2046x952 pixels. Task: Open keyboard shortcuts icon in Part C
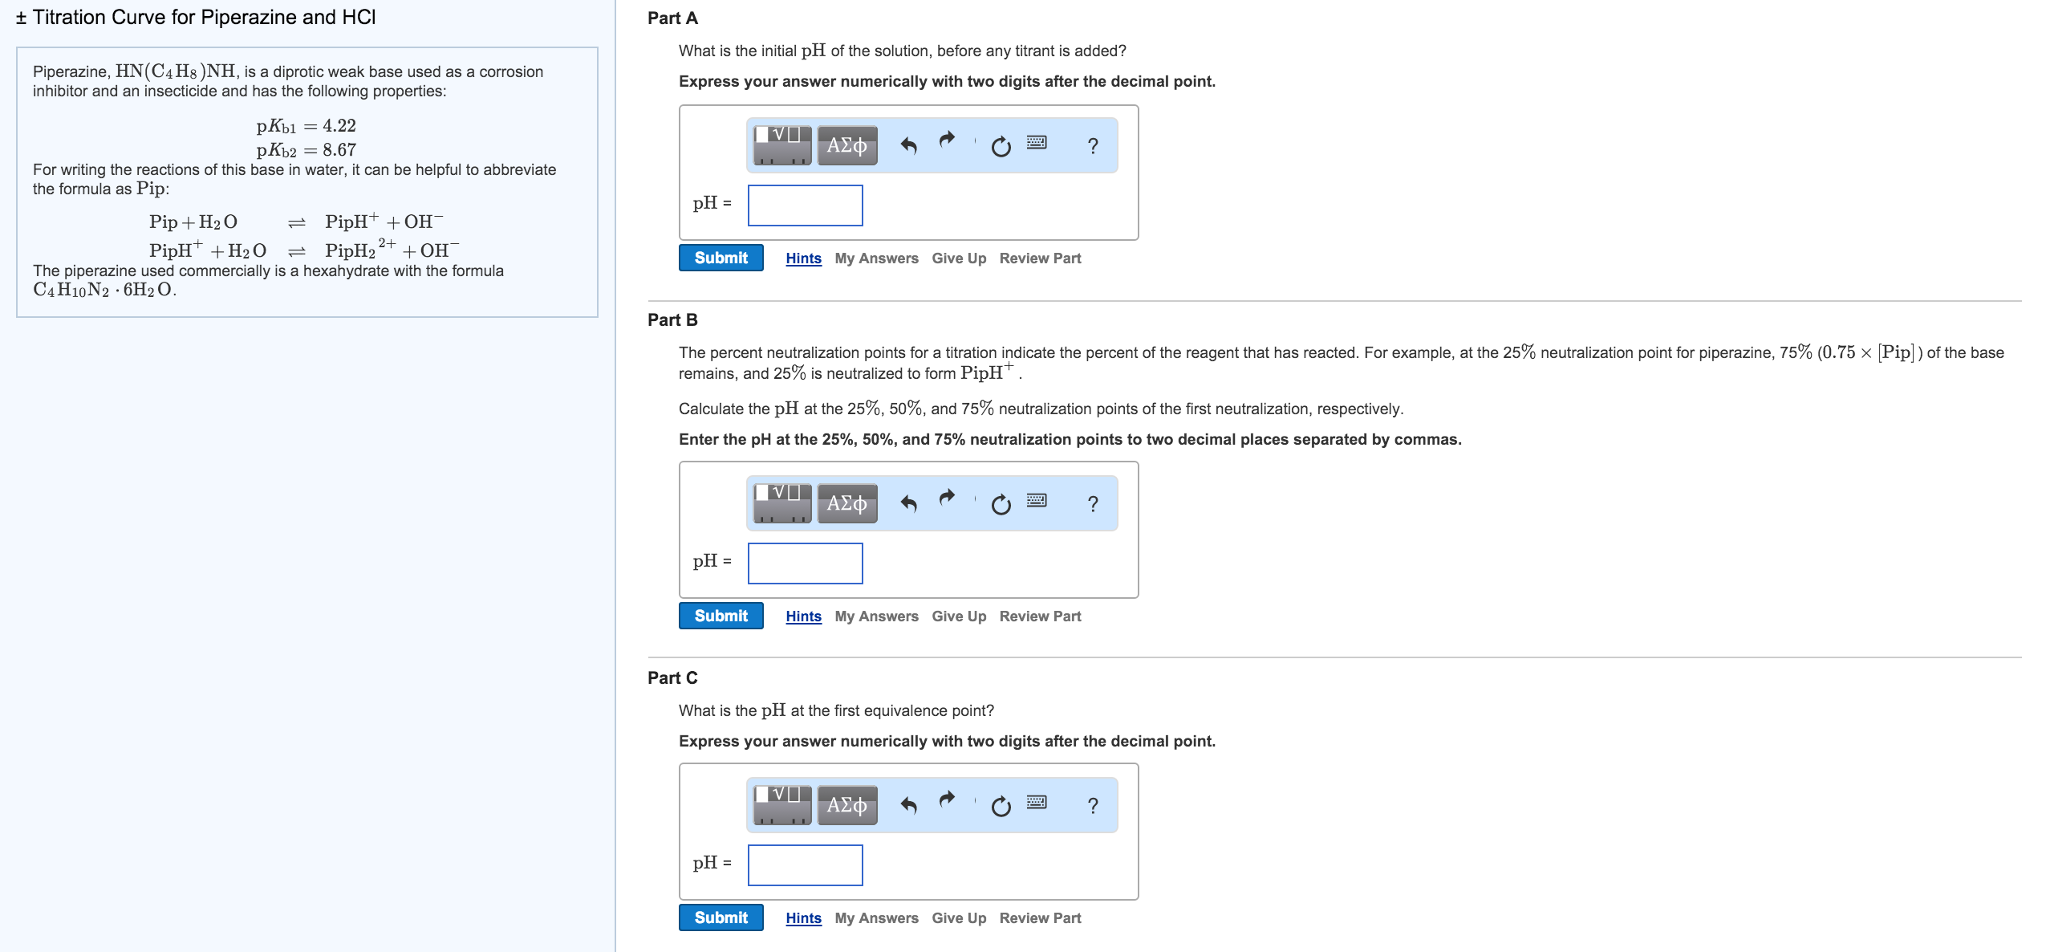(x=1037, y=802)
